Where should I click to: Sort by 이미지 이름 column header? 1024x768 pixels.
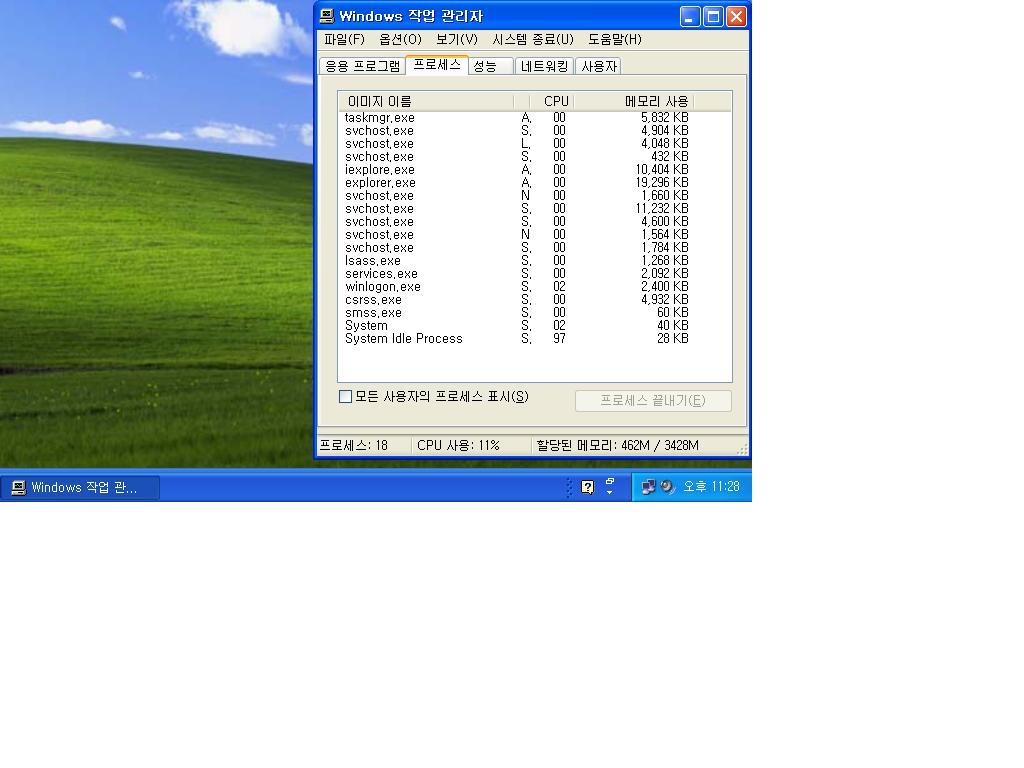click(x=426, y=101)
